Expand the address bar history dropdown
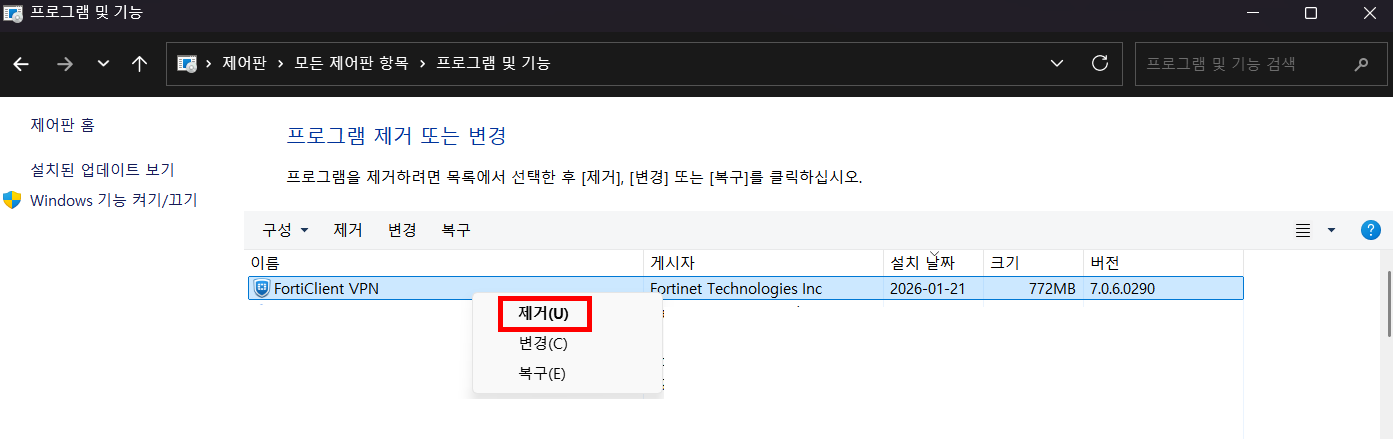This screenshot has width=1393, height=439. (1057, 63)
